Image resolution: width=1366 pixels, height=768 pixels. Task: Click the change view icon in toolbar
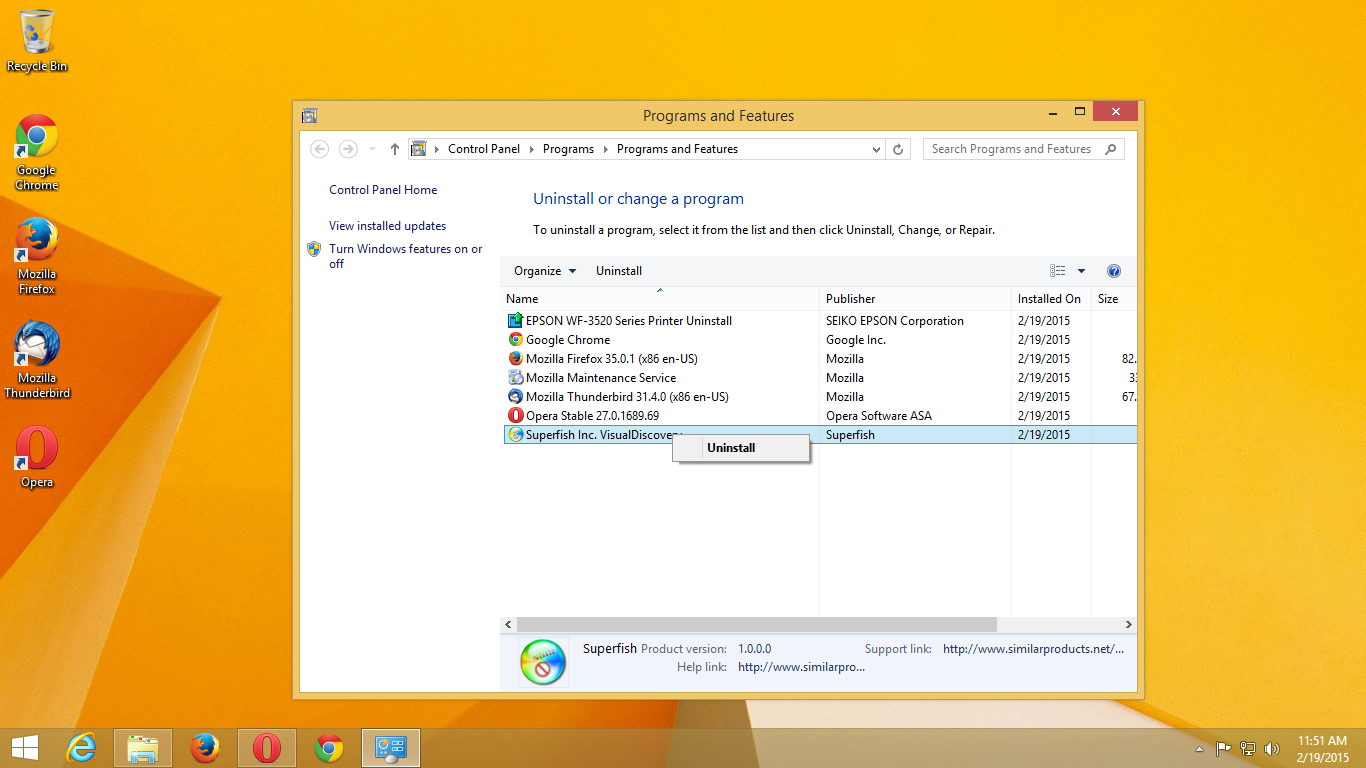(x=1058, y=271)
